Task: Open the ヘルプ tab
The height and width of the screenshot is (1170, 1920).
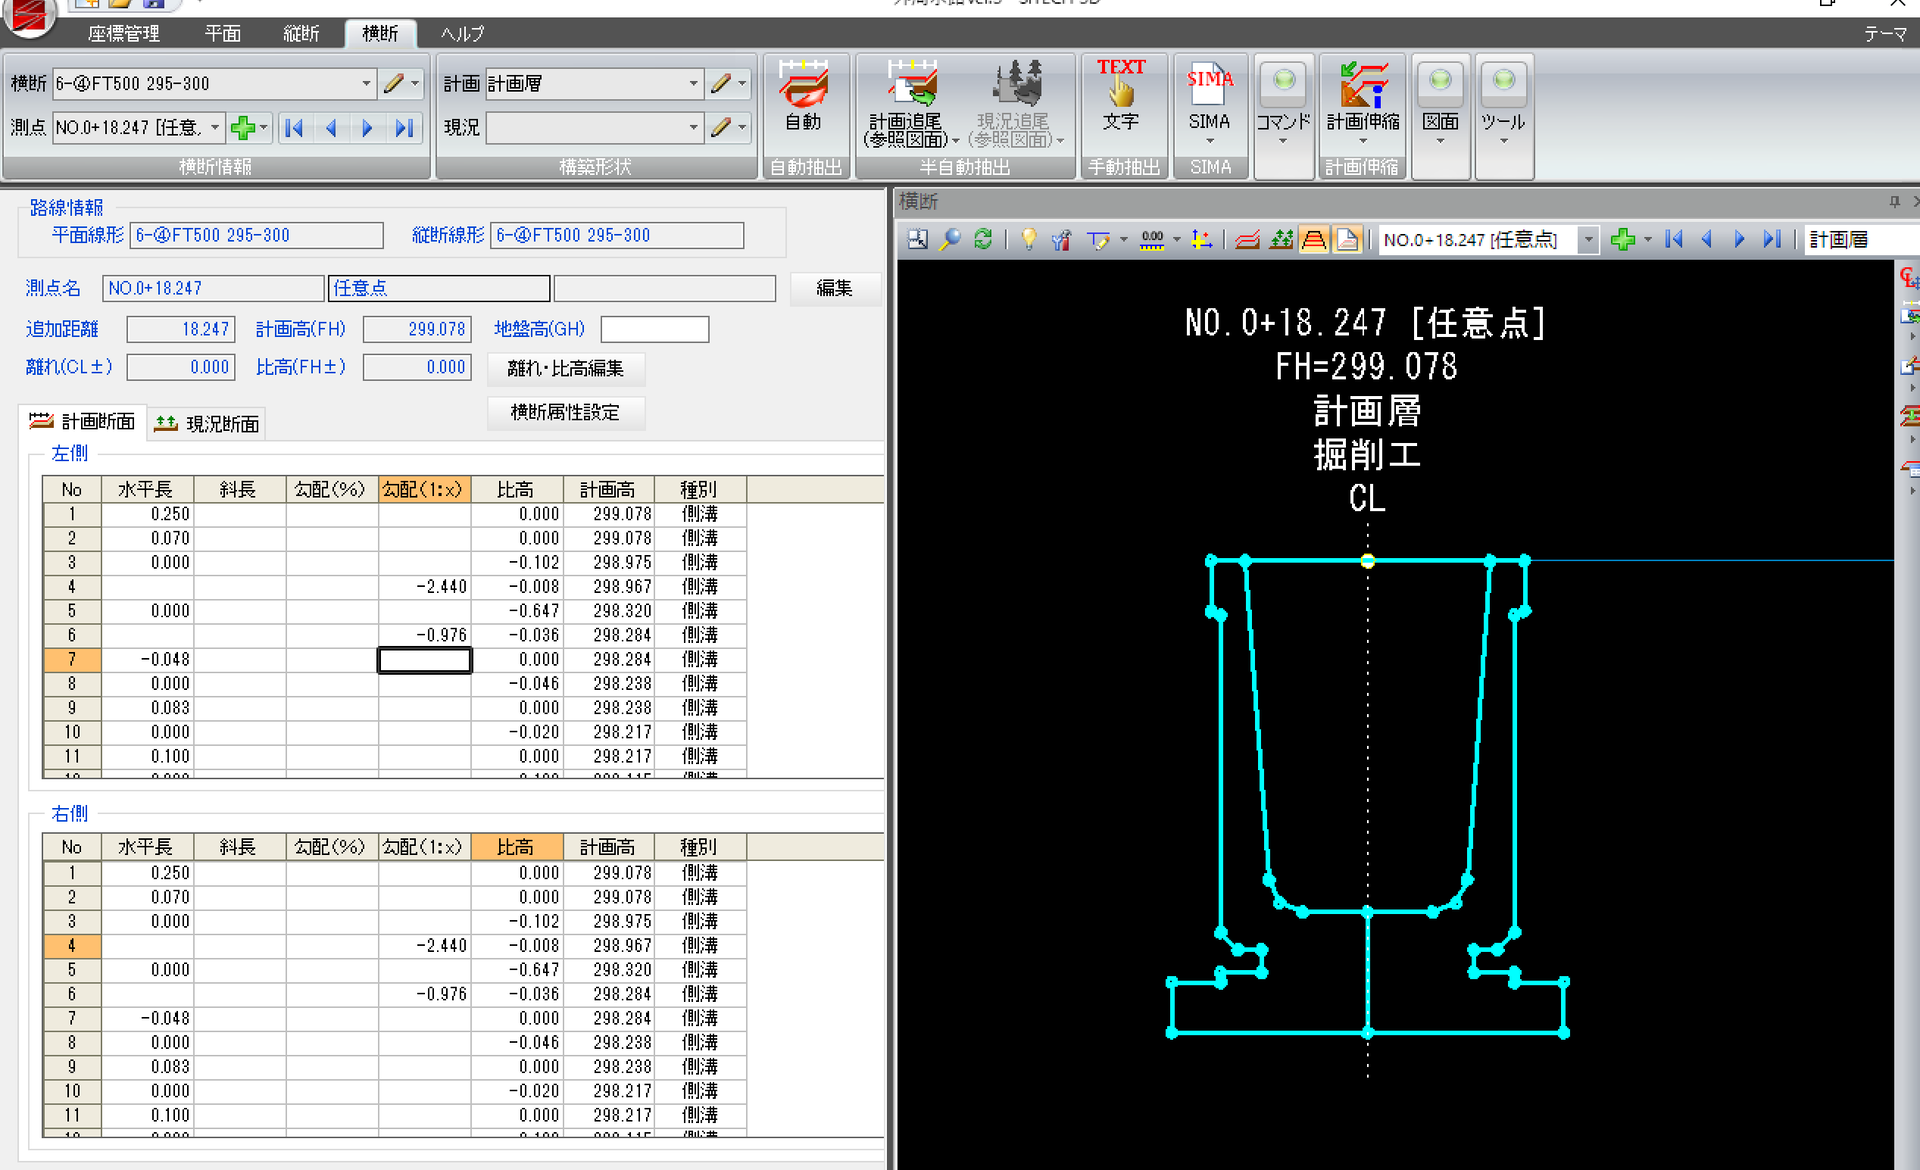Action: point(463,34)
